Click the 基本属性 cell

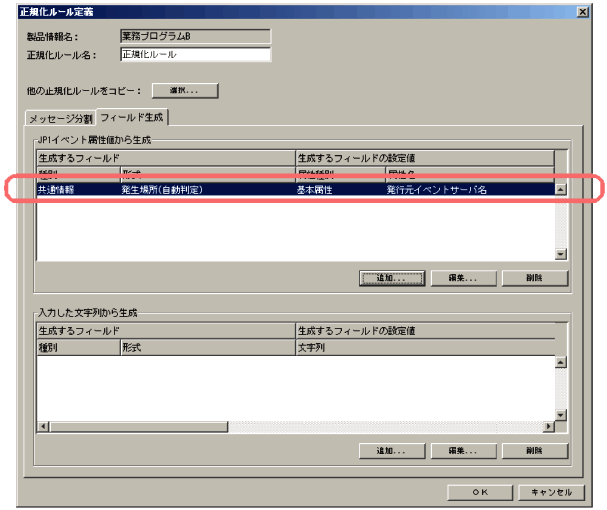point(341,190)
